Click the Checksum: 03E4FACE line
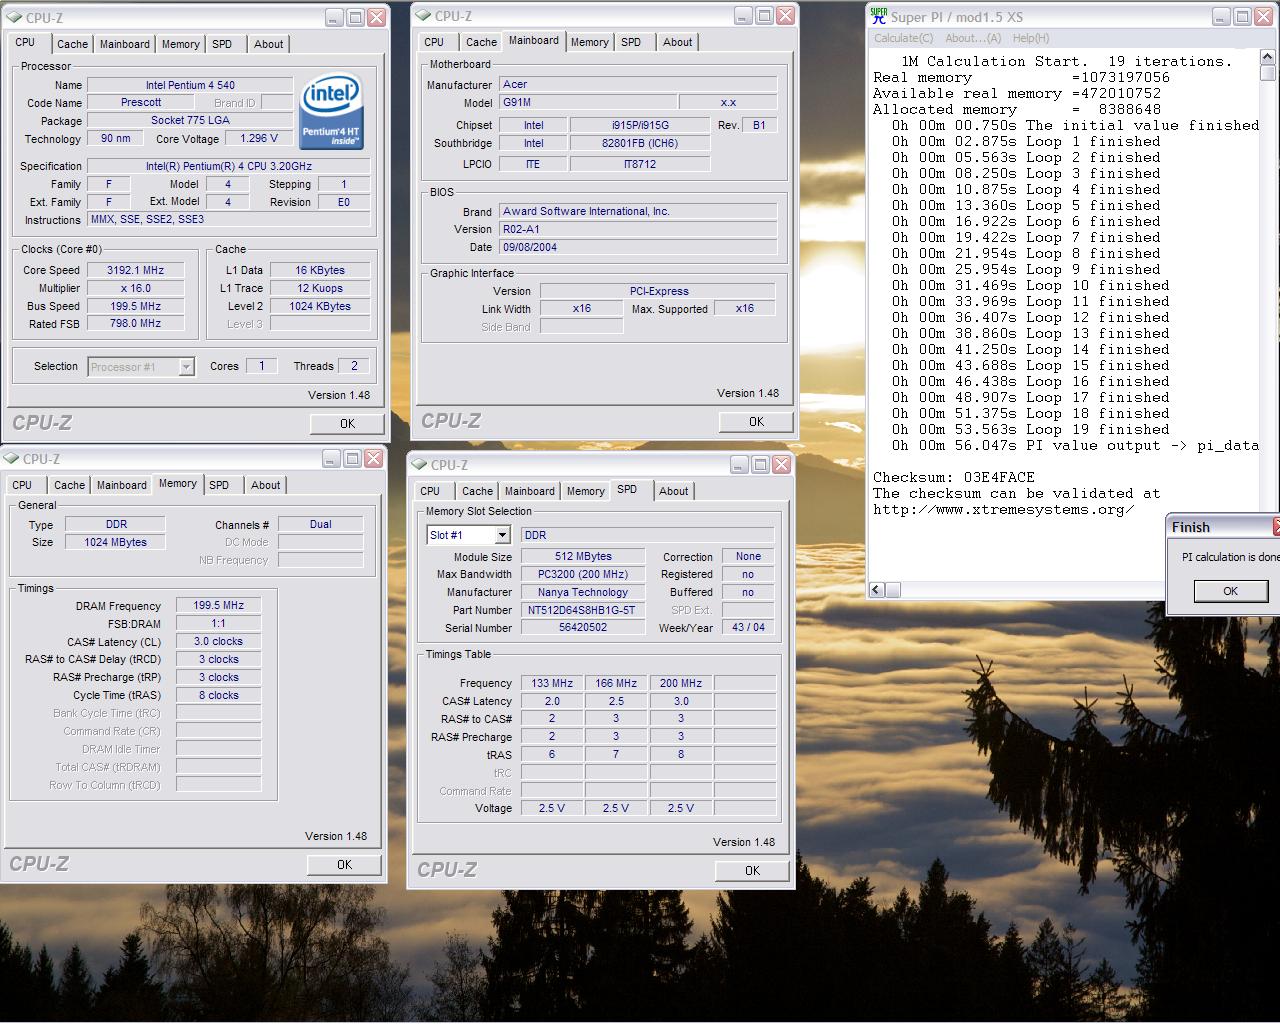 [954, 477]
